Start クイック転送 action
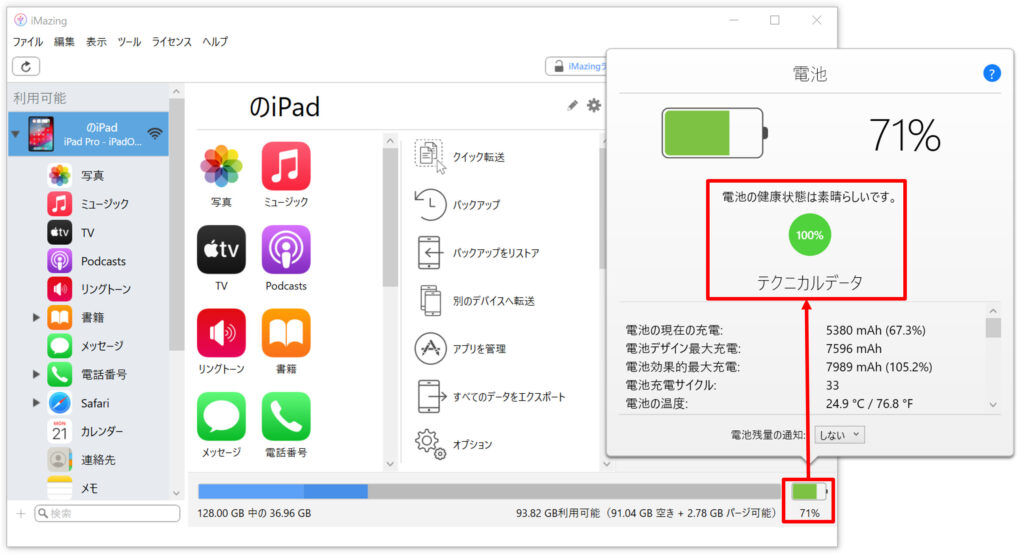 pyautogui.click(x=460, y=157)
